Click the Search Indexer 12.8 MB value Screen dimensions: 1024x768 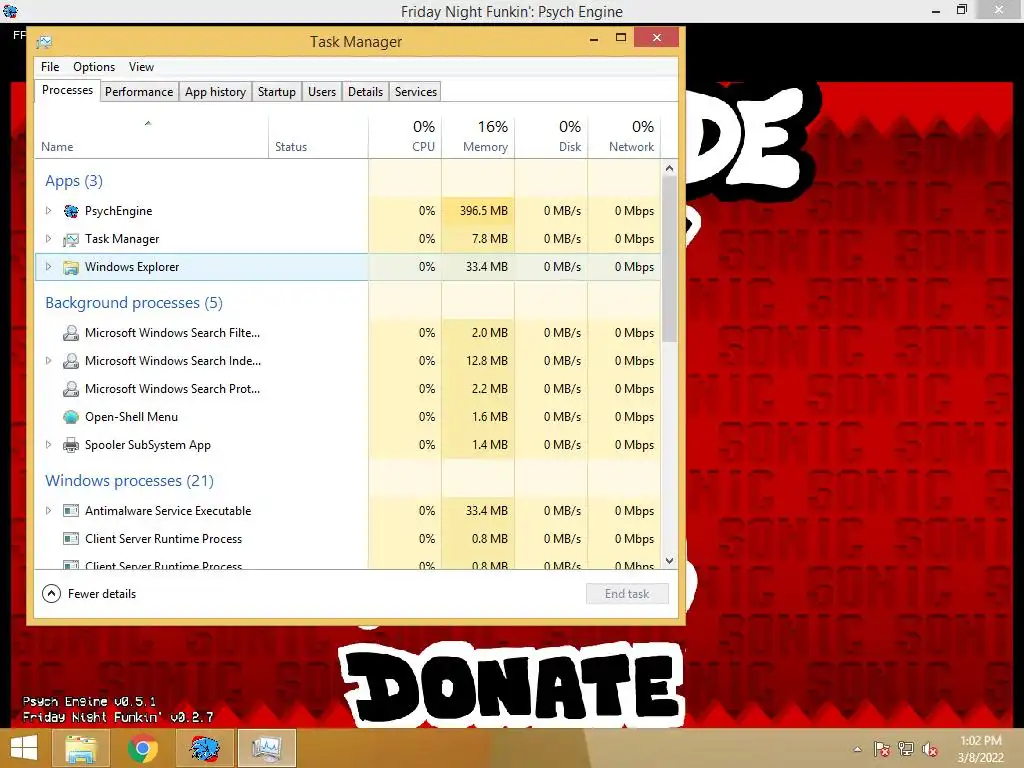pyautogui.click(x=487, y=360)
